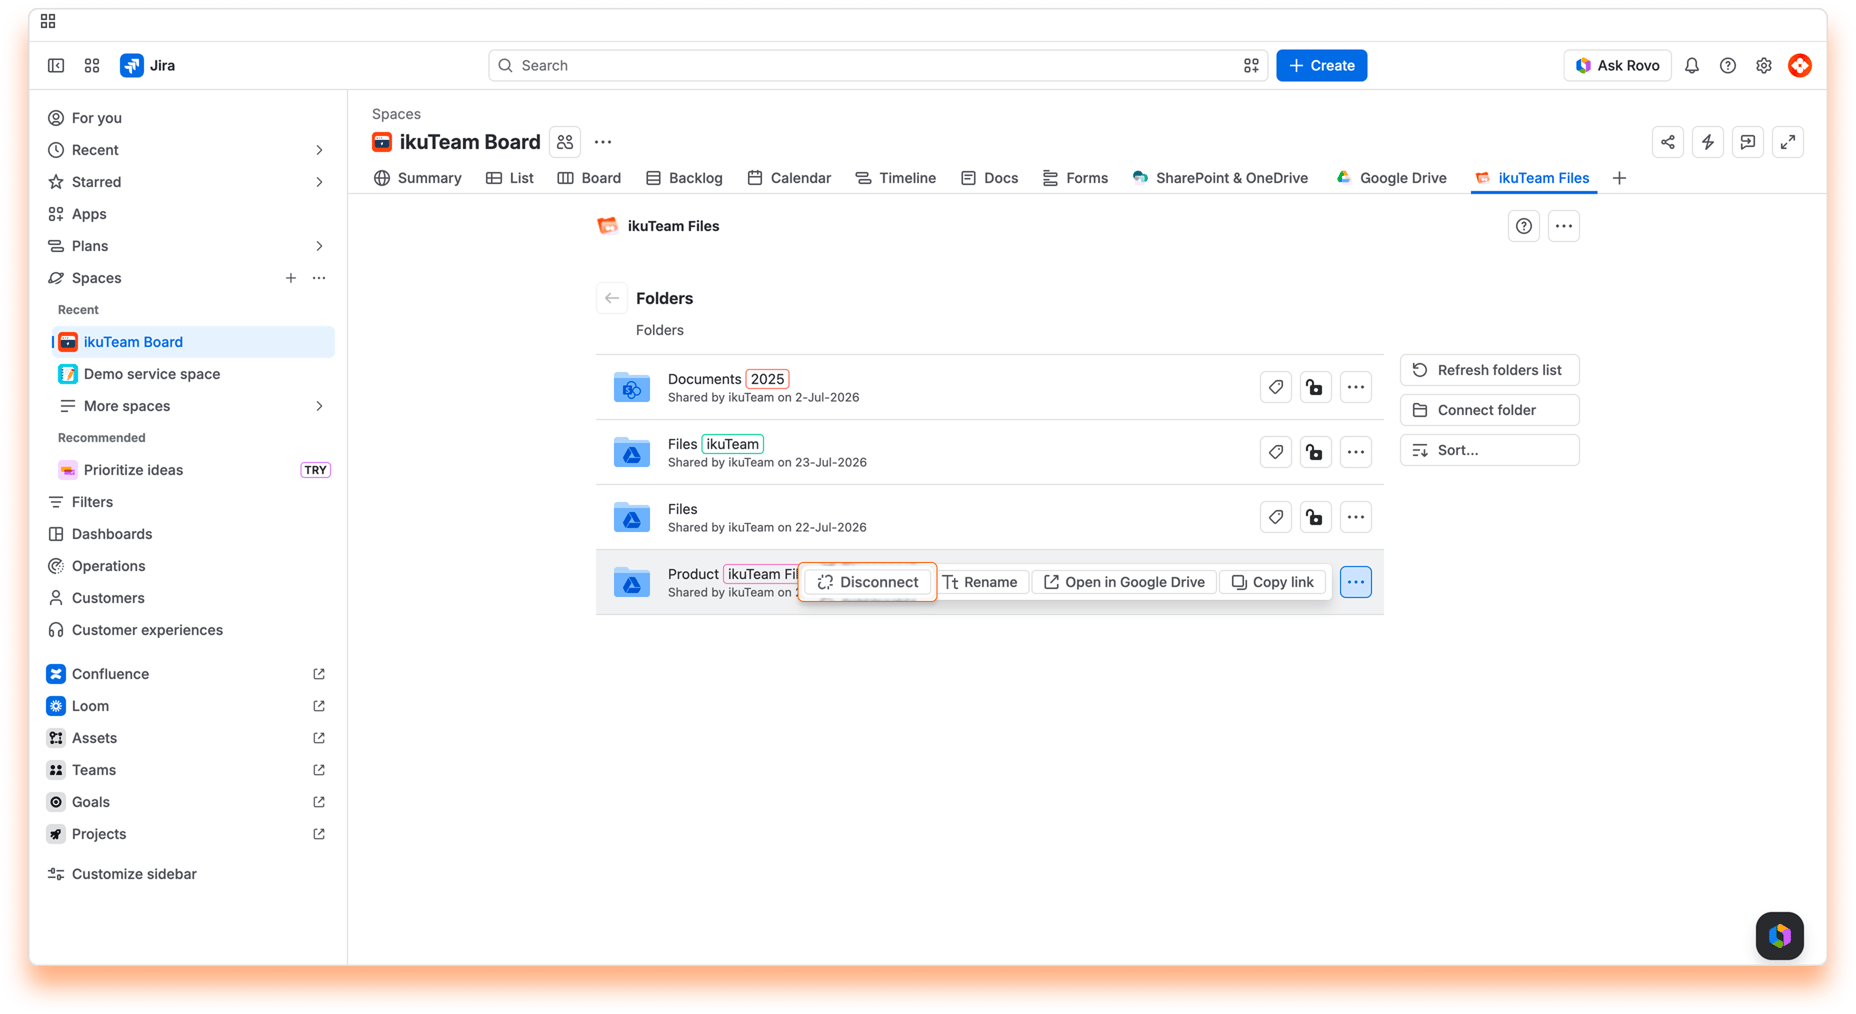This screenshot has width=1856, height=1014.
Task: Open the Google Drive tab
Action: click(1391, 178)
